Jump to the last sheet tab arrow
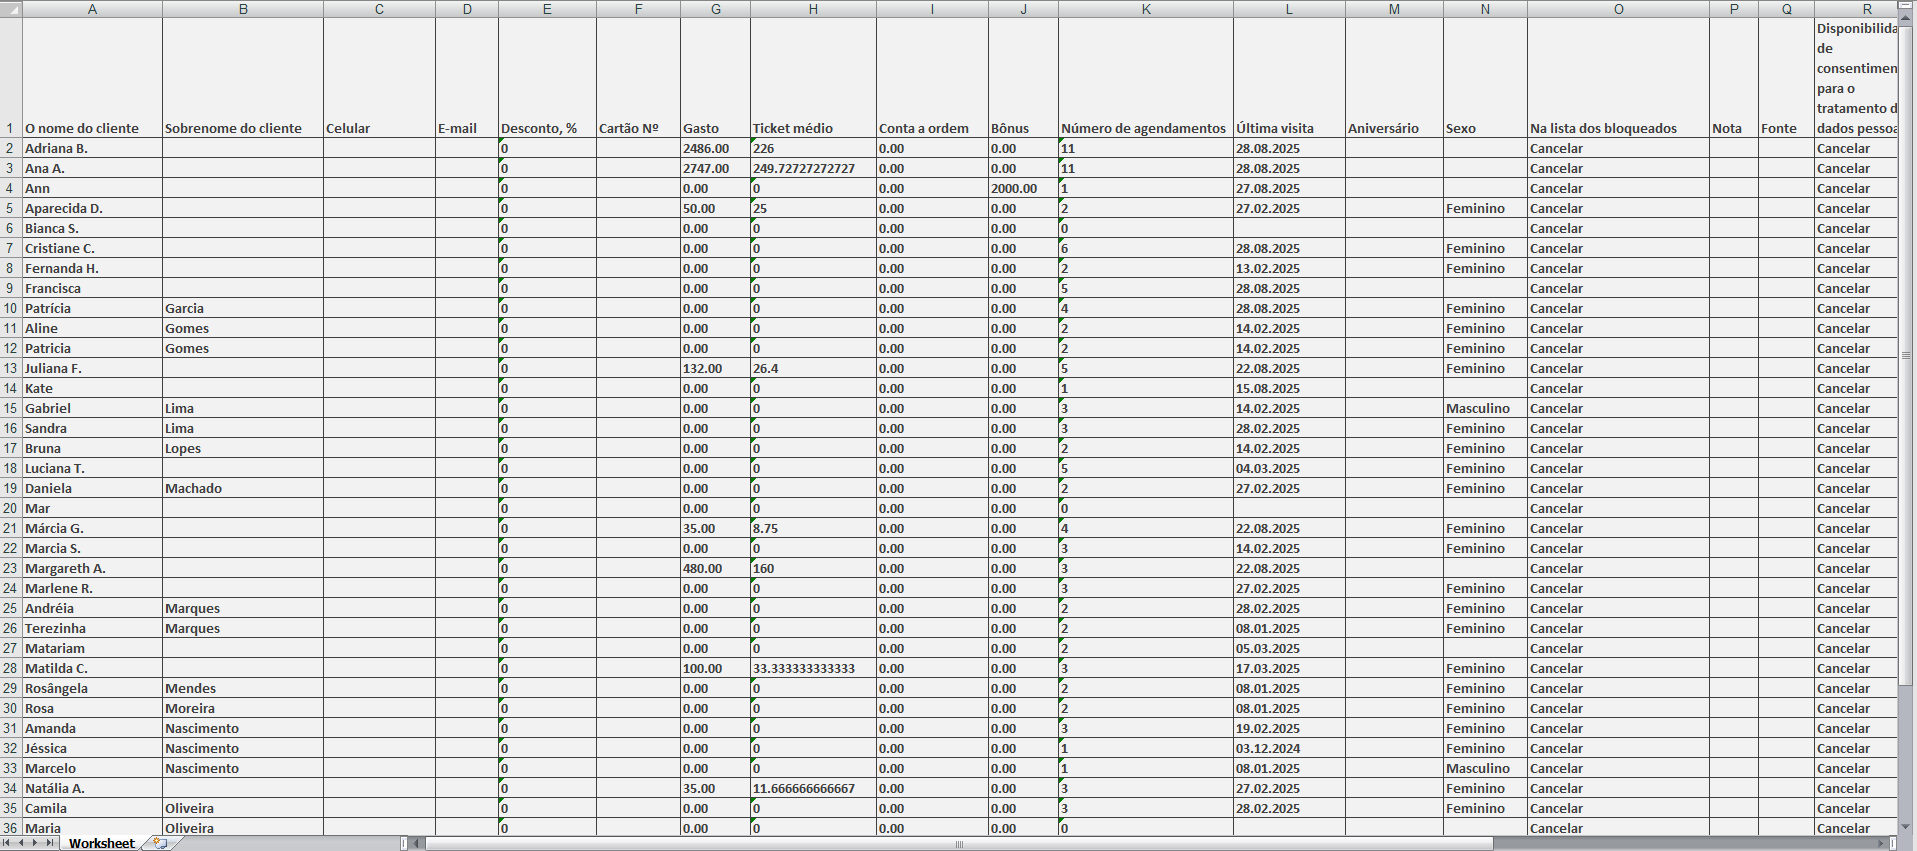Screen dimensions: 1917x851 click(49, 843)
